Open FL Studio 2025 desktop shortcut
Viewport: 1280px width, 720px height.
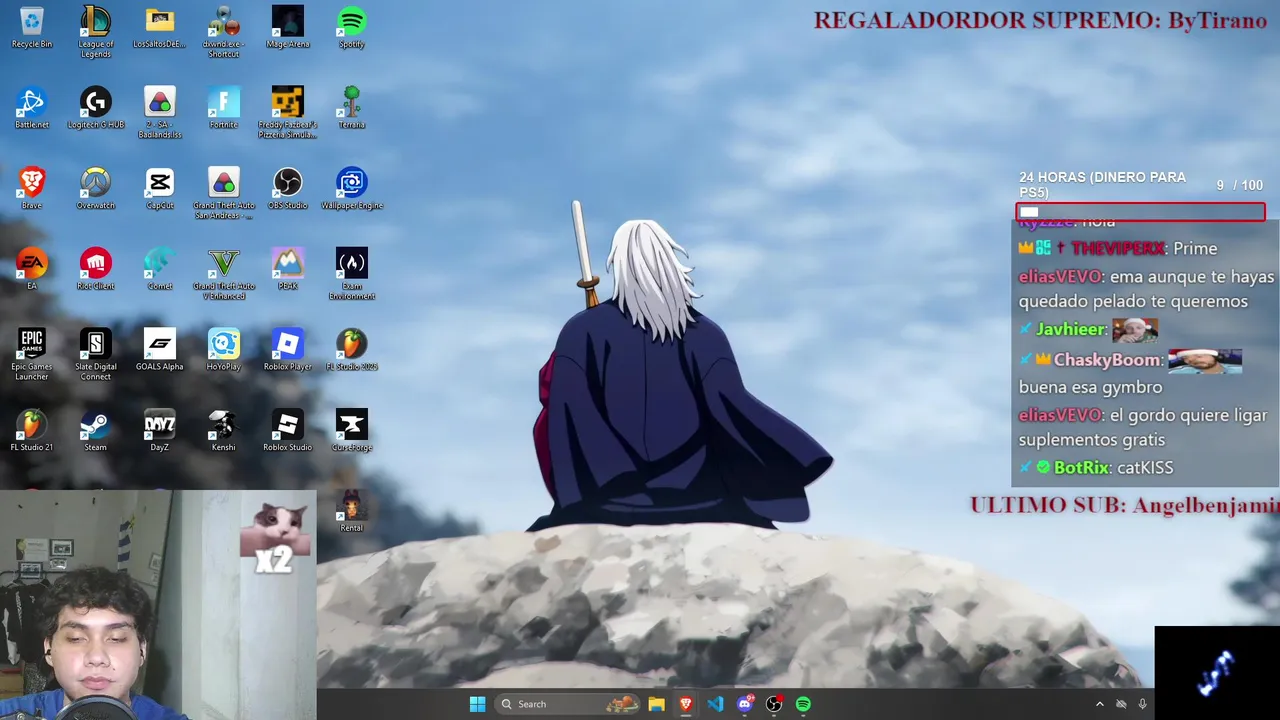pyautogui.click(x=352, y=350)
